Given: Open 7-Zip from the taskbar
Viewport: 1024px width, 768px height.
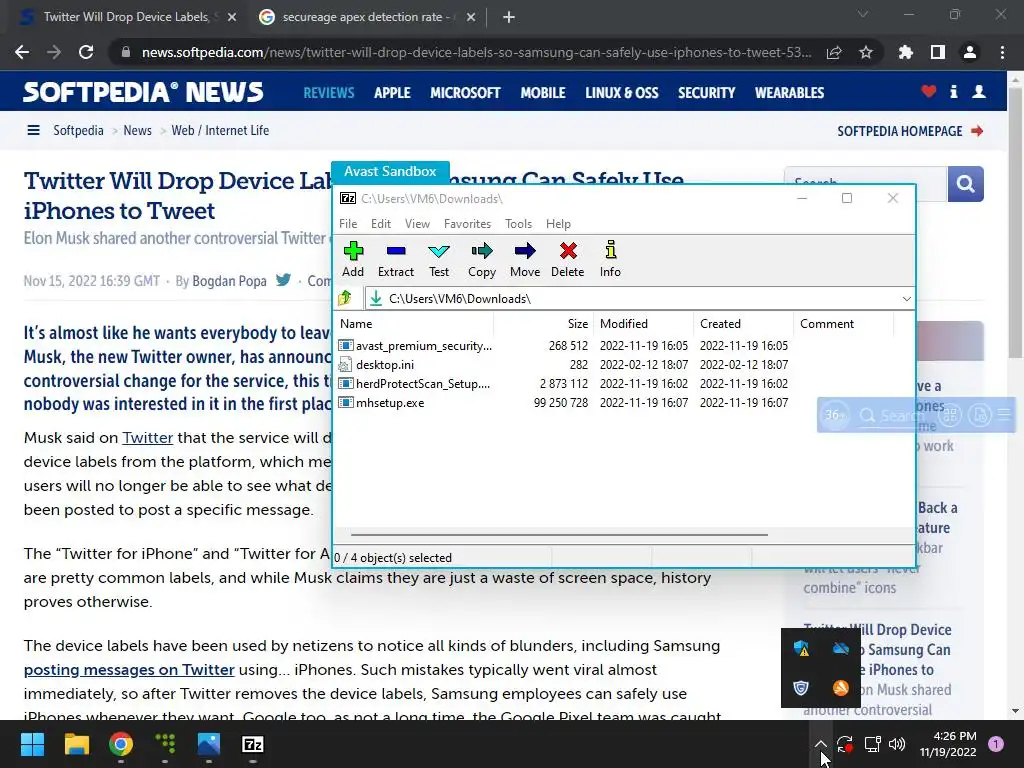Looking at the screenshot, I should point(253,744).
